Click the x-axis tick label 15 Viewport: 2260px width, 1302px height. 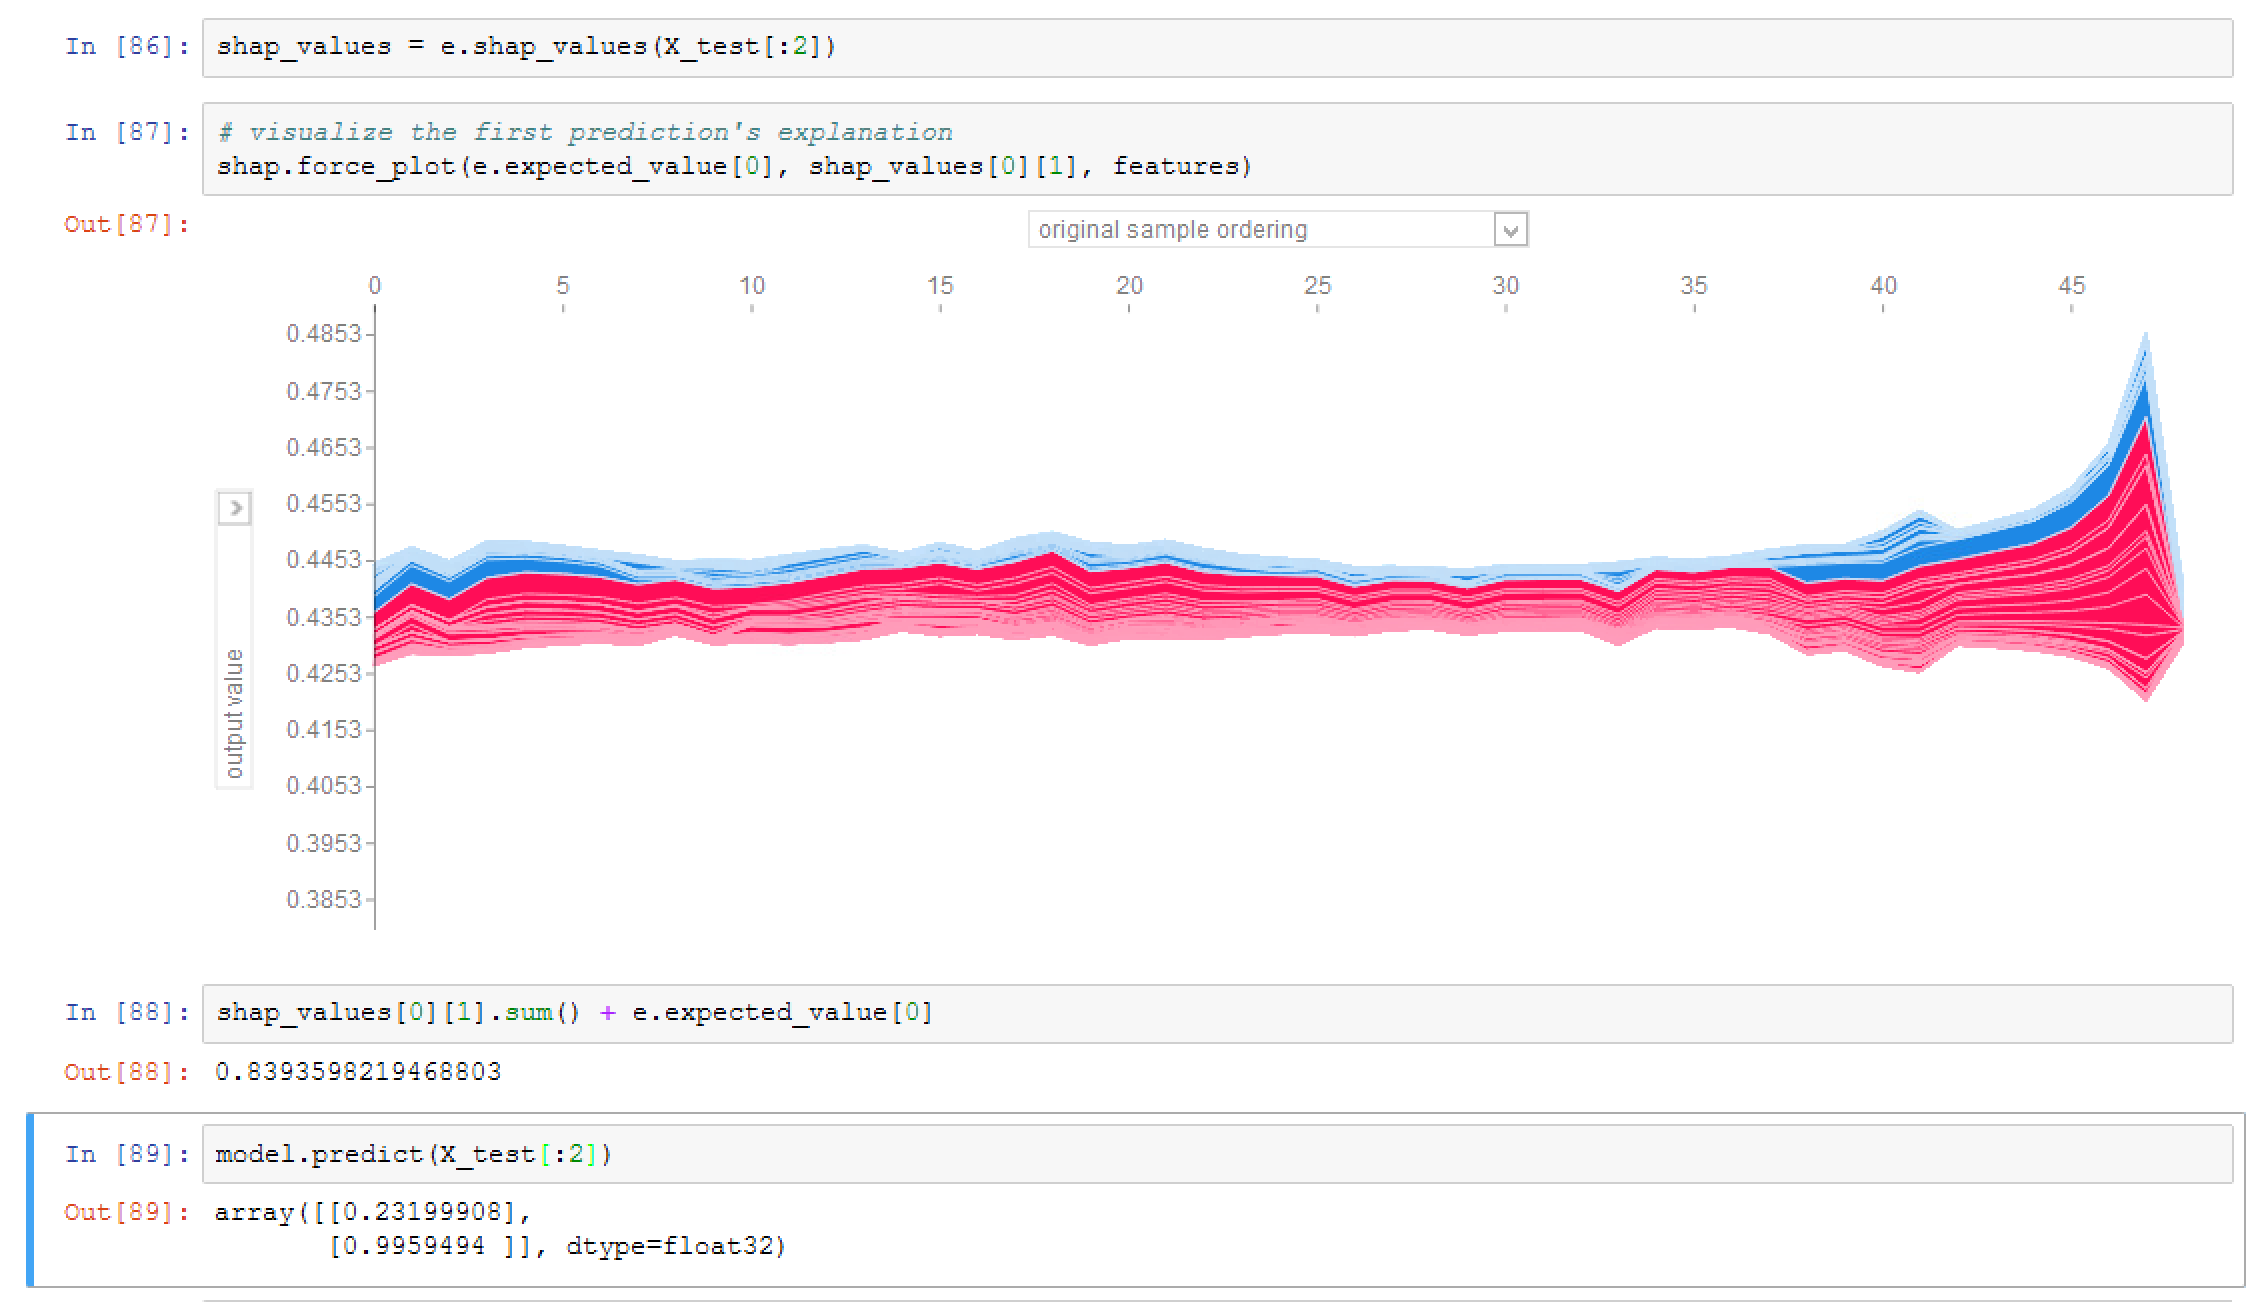[940, 286]
